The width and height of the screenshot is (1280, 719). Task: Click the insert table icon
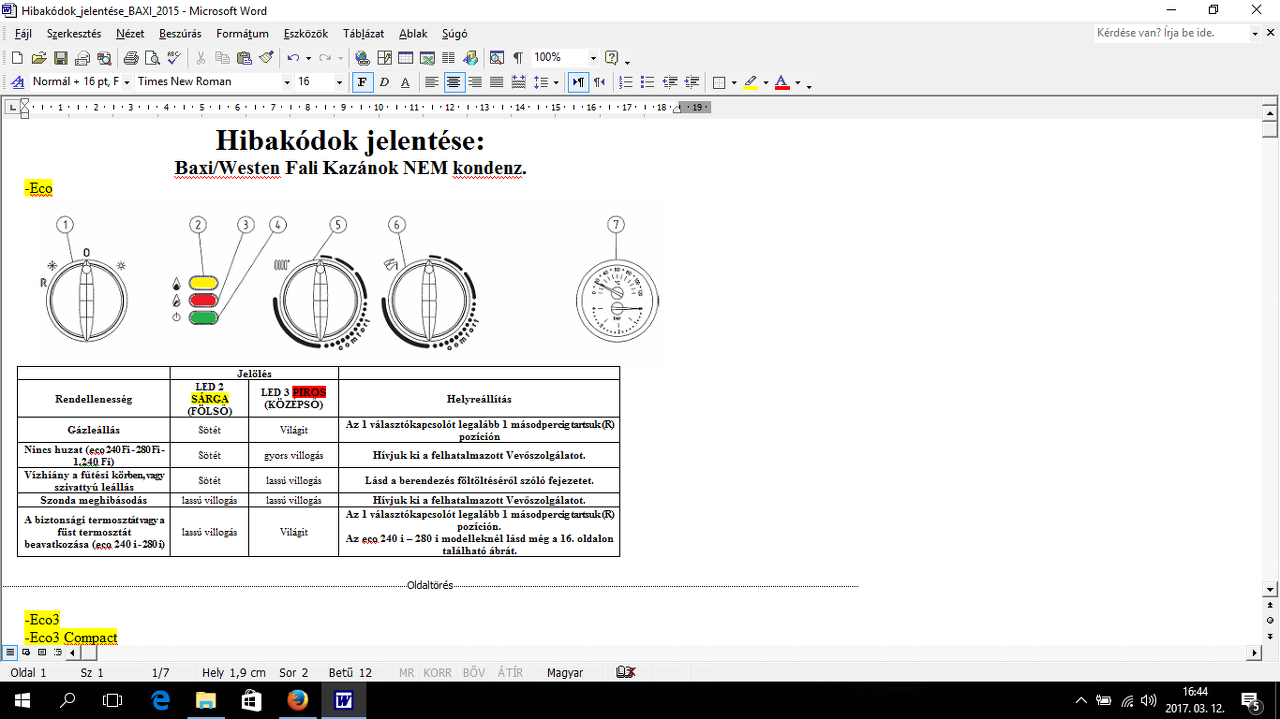tap(406, 58)
